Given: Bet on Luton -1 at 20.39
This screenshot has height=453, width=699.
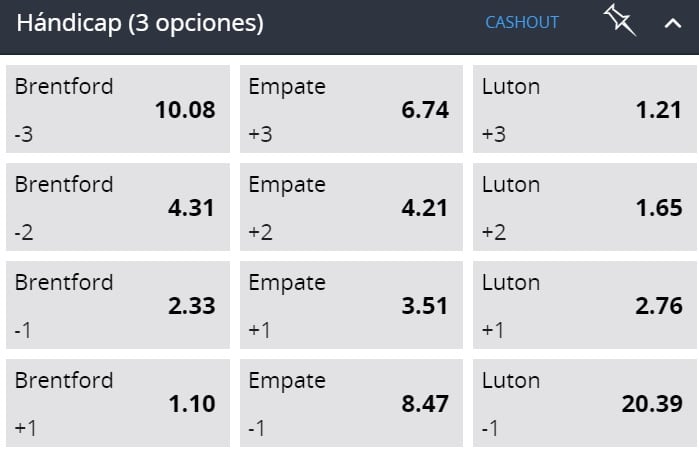Looking at the screenshot, I should 585,403.
